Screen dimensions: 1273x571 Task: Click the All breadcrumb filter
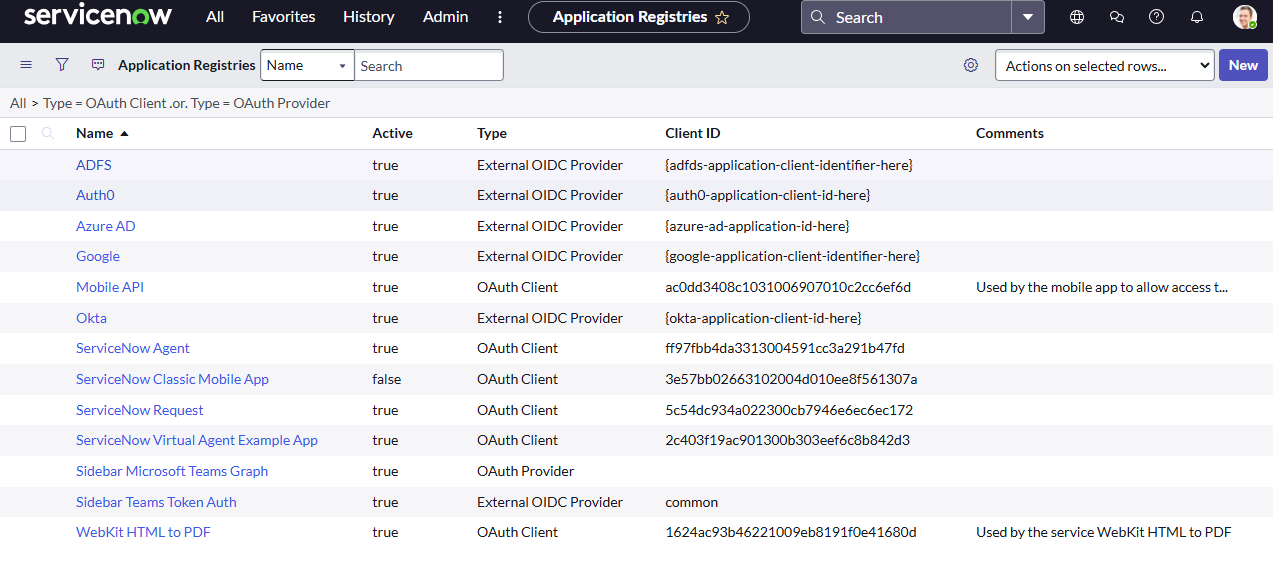18,103
